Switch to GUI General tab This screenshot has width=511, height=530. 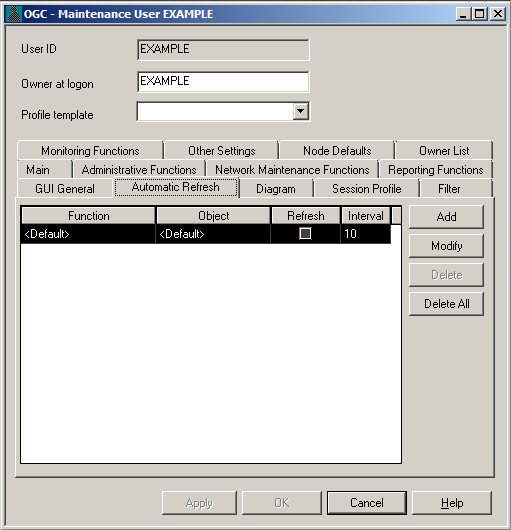coord(65,189)
